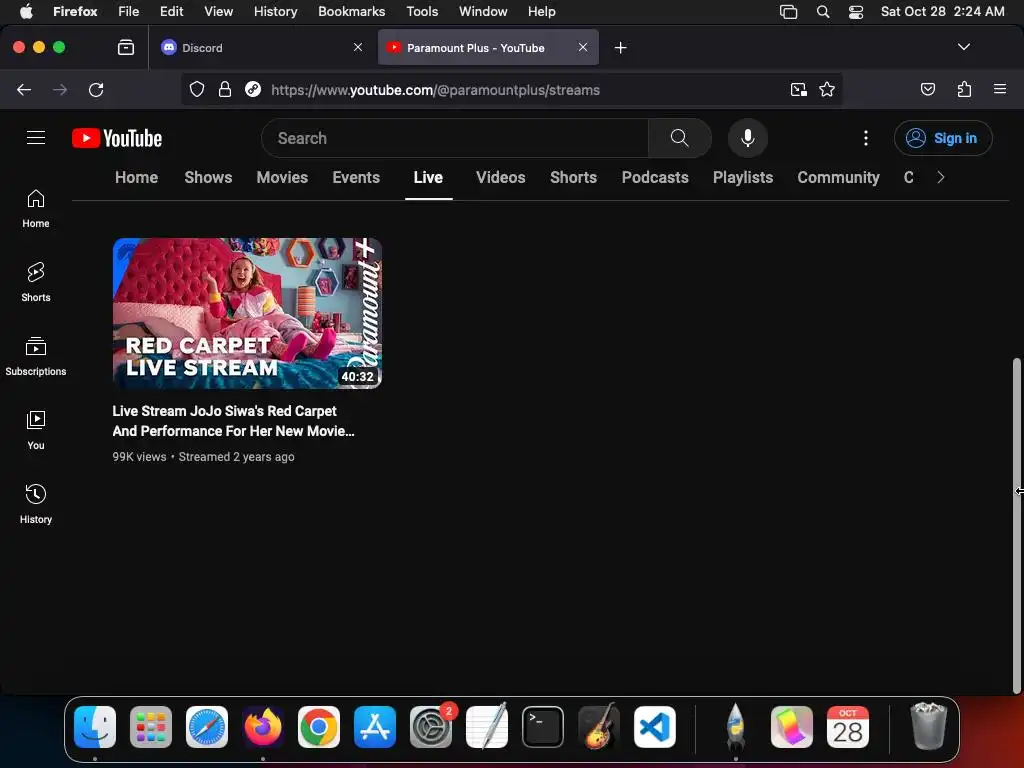Open GarageBand from the dock
Image resolution: width=1024 pixels, height=768 pixels.
pyautogui.click(x=598, y=727)
